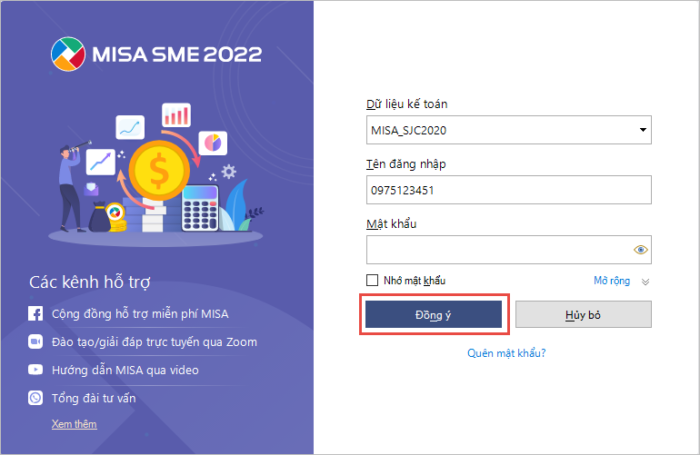
Task: Select the MISA_SJC2020 combo box
Action: pyautogui.click(x=500, y=130)
